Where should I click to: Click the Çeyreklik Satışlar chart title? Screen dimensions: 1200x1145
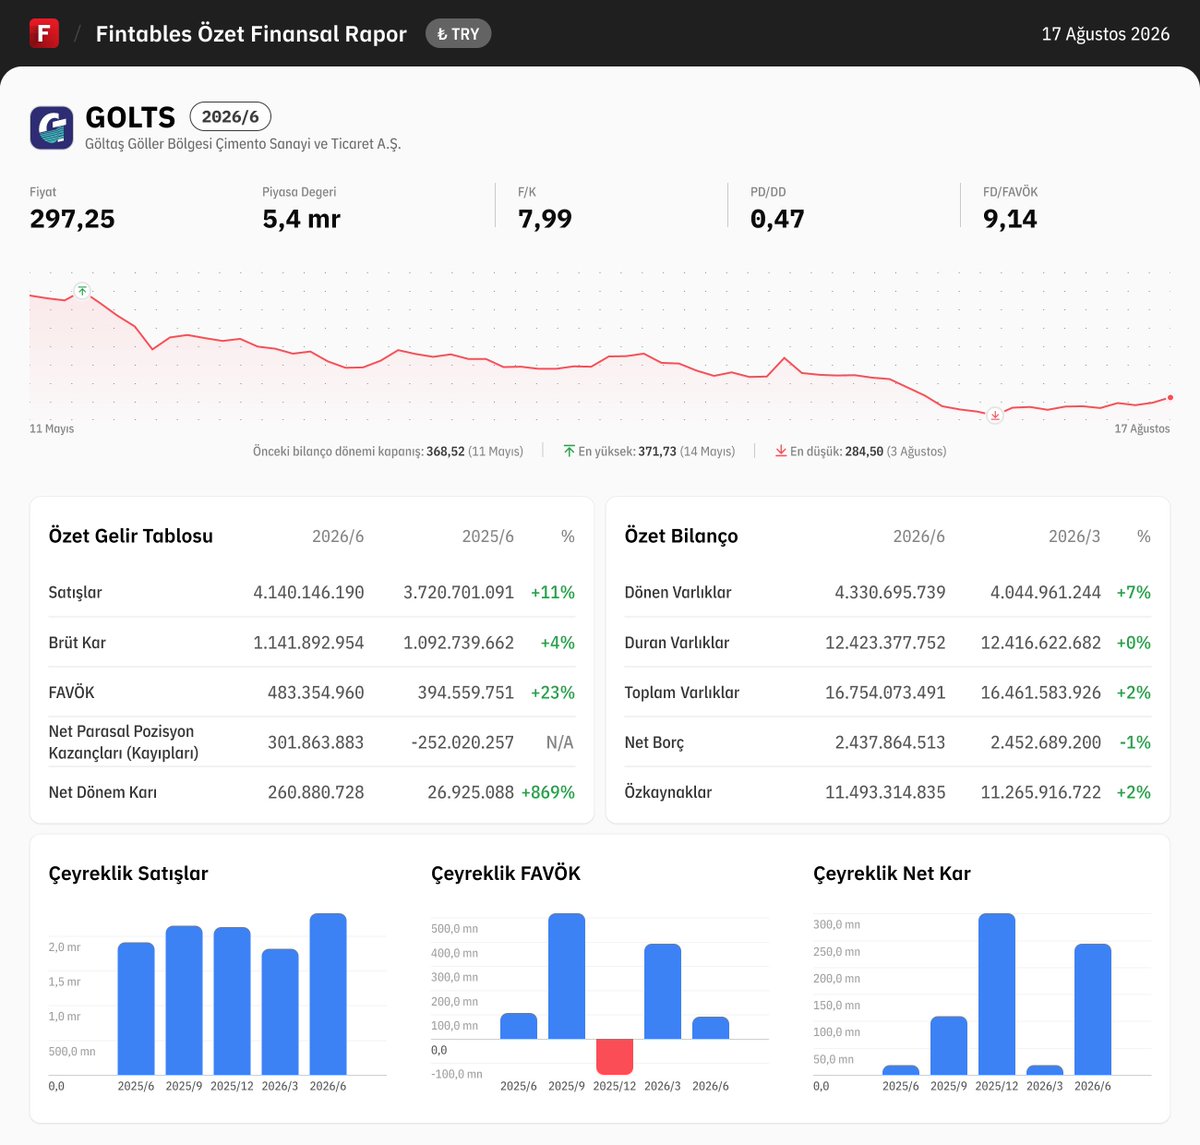tap(128, 873)
